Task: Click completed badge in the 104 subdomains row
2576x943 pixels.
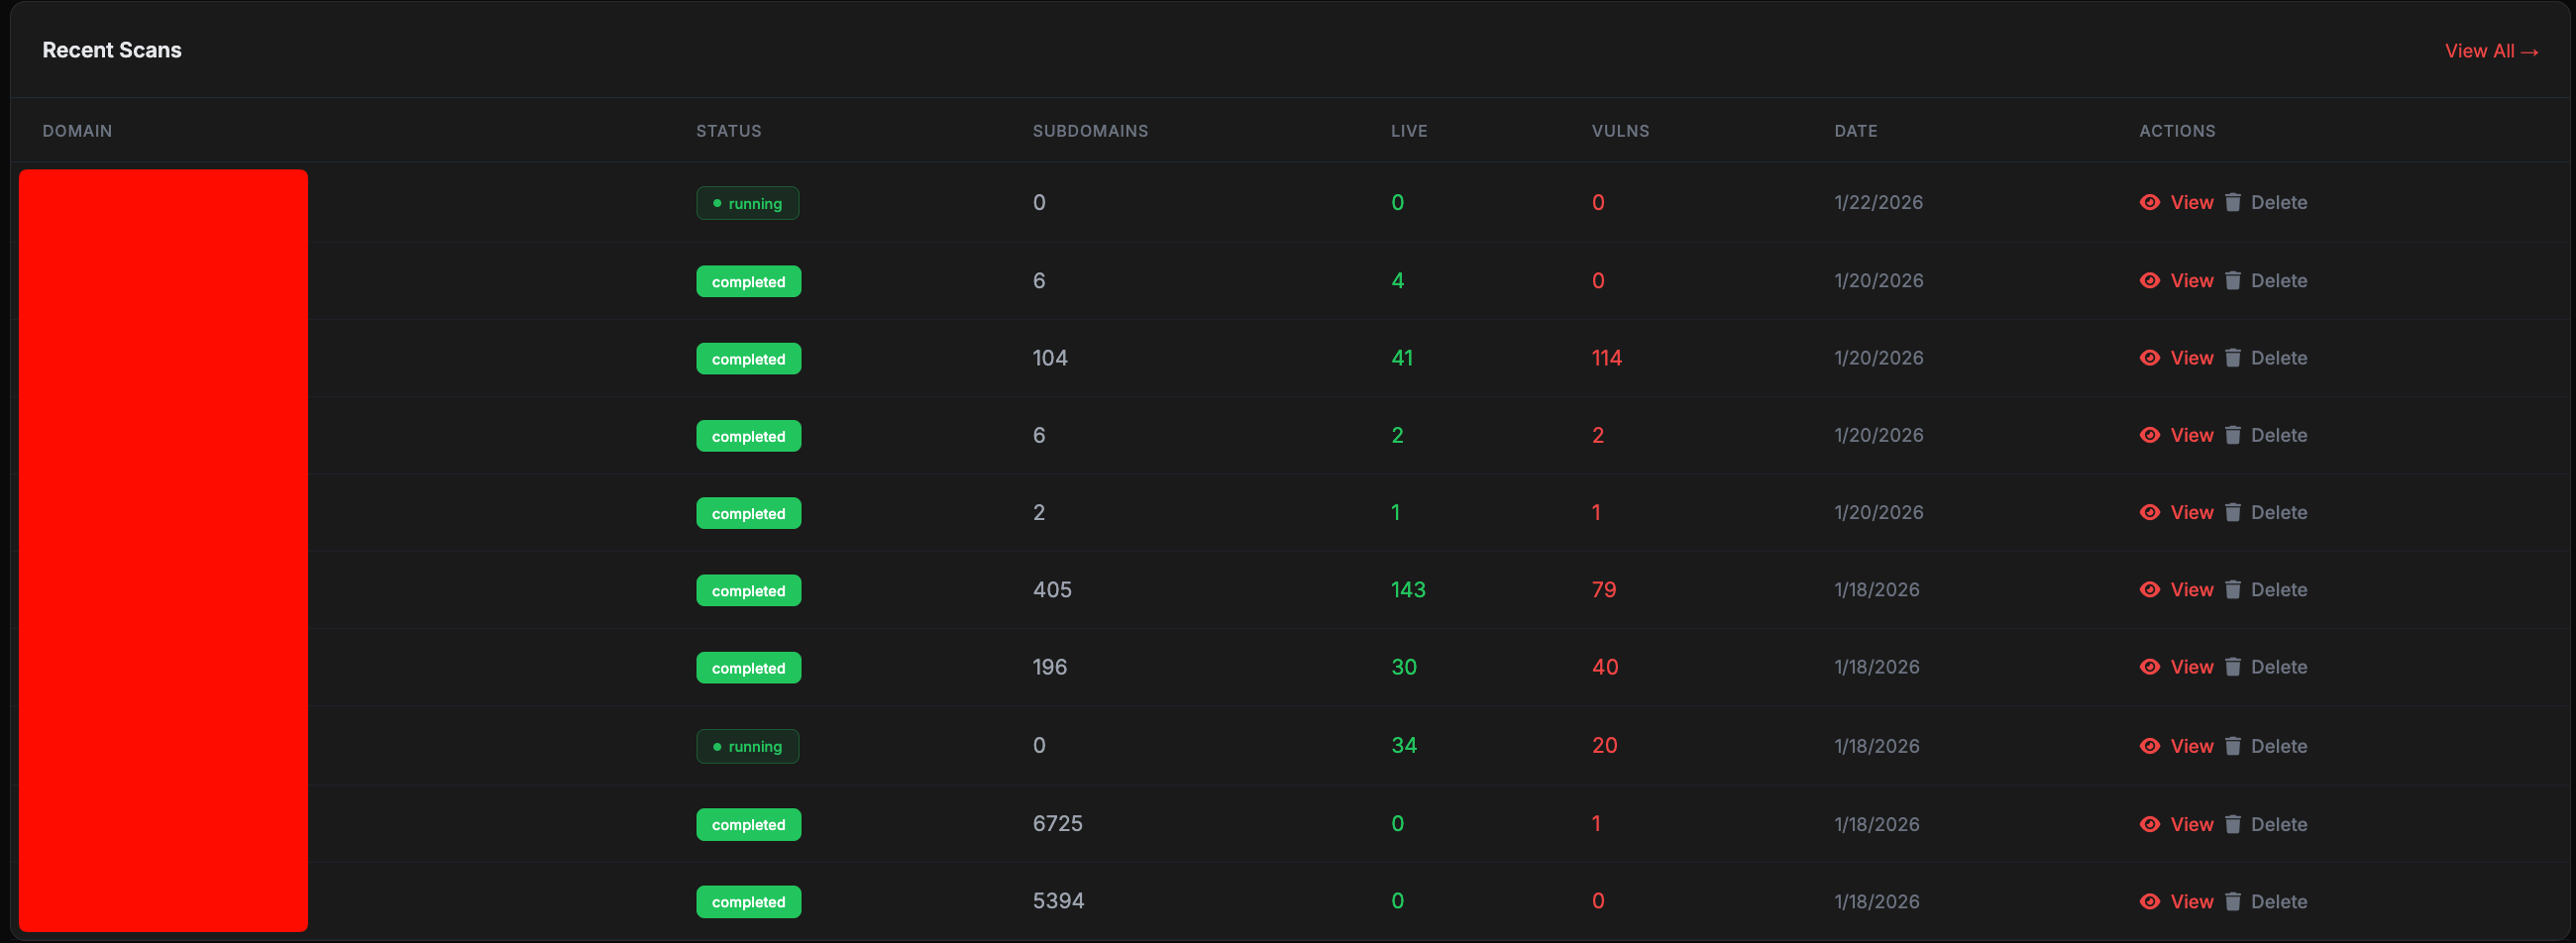Action: pos(748,359)
